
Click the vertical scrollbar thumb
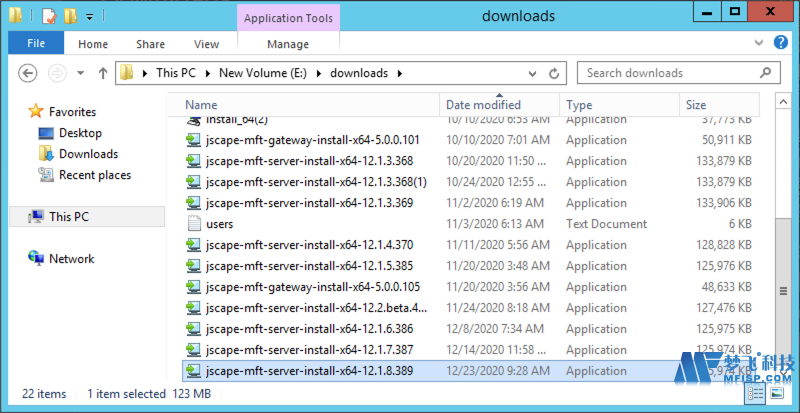[783, 292]
